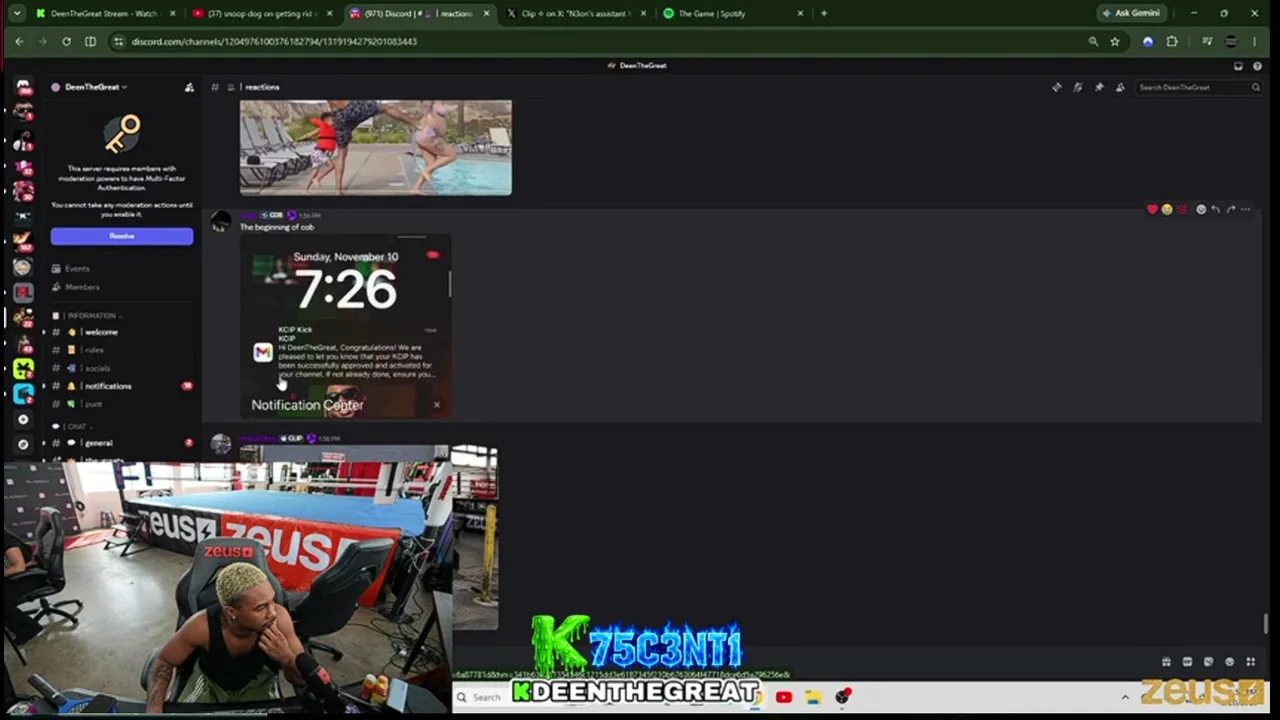
Task: Open view site information icon in address bar
Action: pos(118,41)
